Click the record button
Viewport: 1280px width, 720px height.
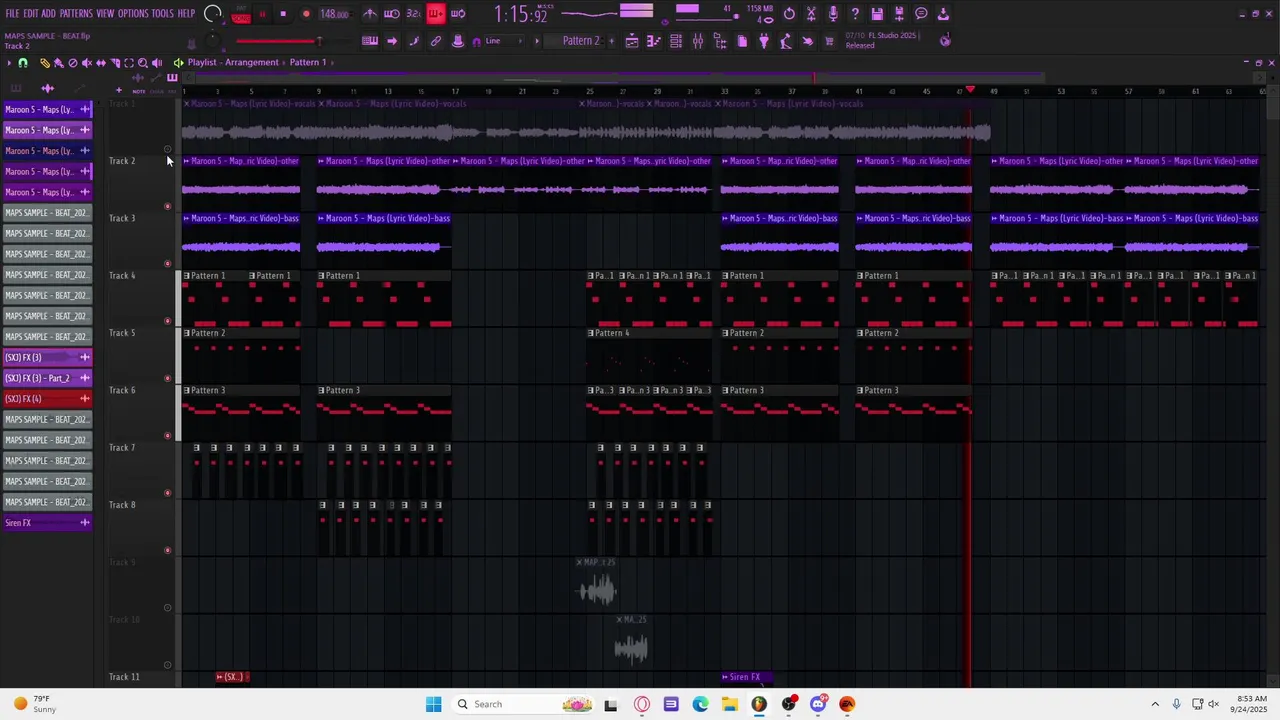(x=306, y=14)
